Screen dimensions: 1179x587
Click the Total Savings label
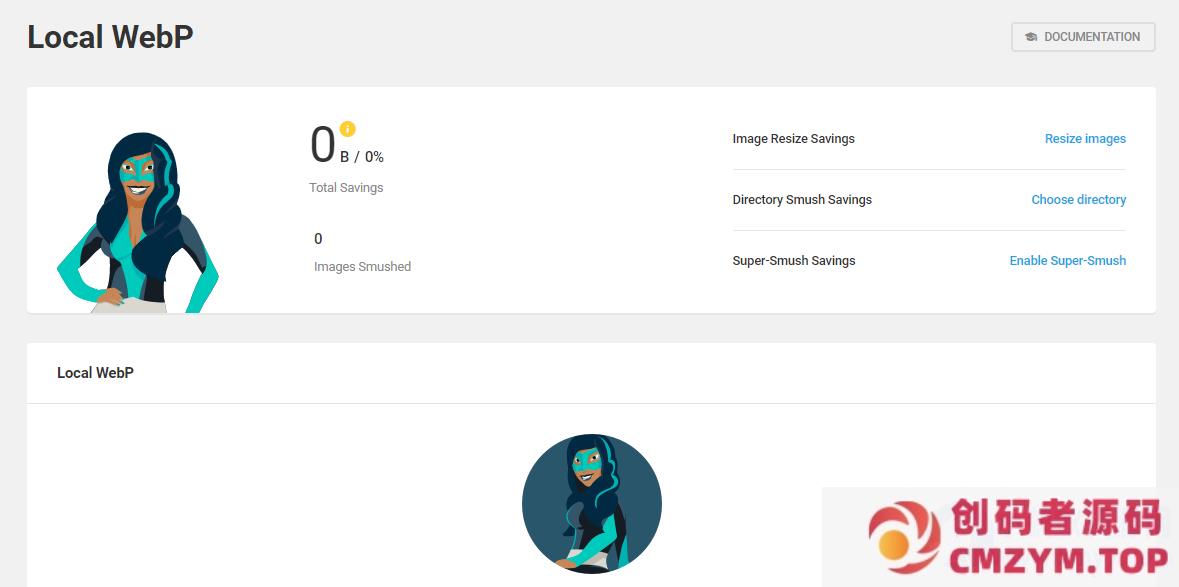[346, 188]
